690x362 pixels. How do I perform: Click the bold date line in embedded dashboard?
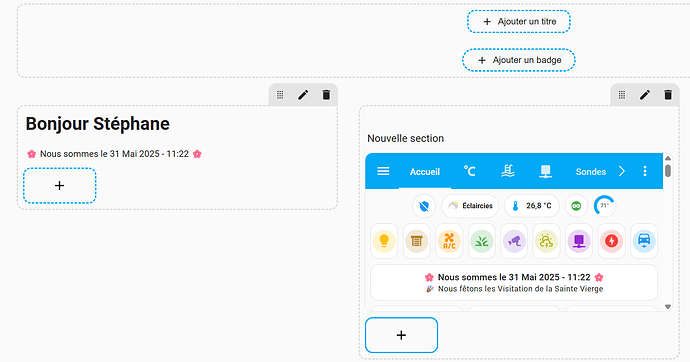pos(514,278)
